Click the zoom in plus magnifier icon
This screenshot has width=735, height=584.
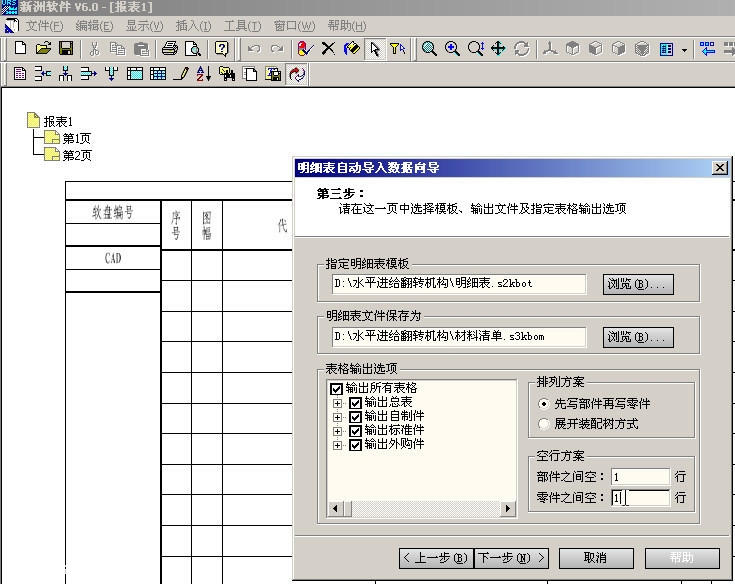point(452,49)
